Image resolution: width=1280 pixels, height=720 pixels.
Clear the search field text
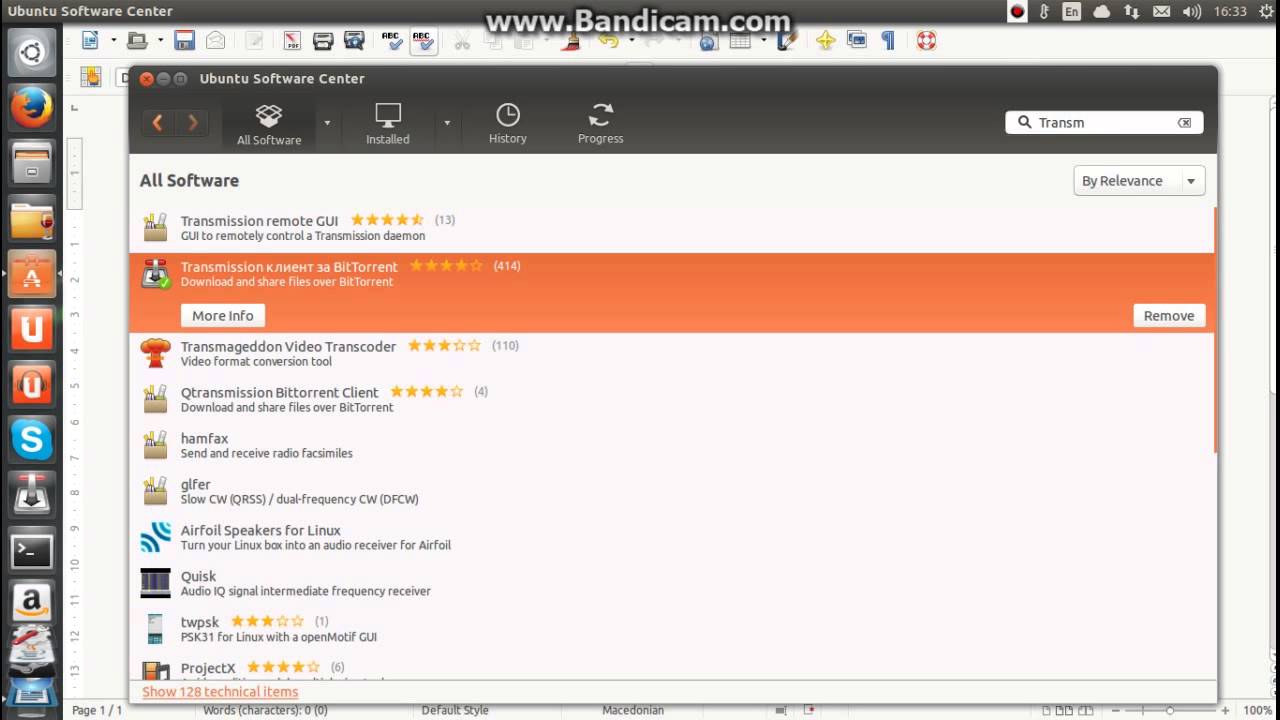1184,122
